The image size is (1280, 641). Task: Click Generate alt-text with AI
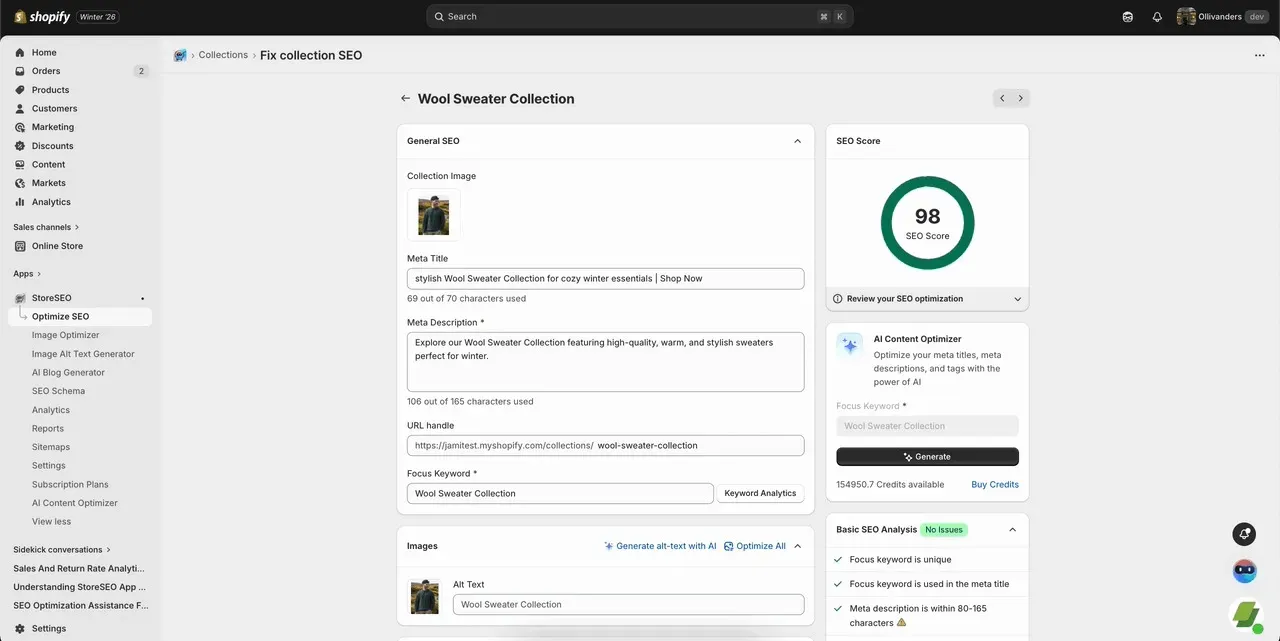point(660,546)
